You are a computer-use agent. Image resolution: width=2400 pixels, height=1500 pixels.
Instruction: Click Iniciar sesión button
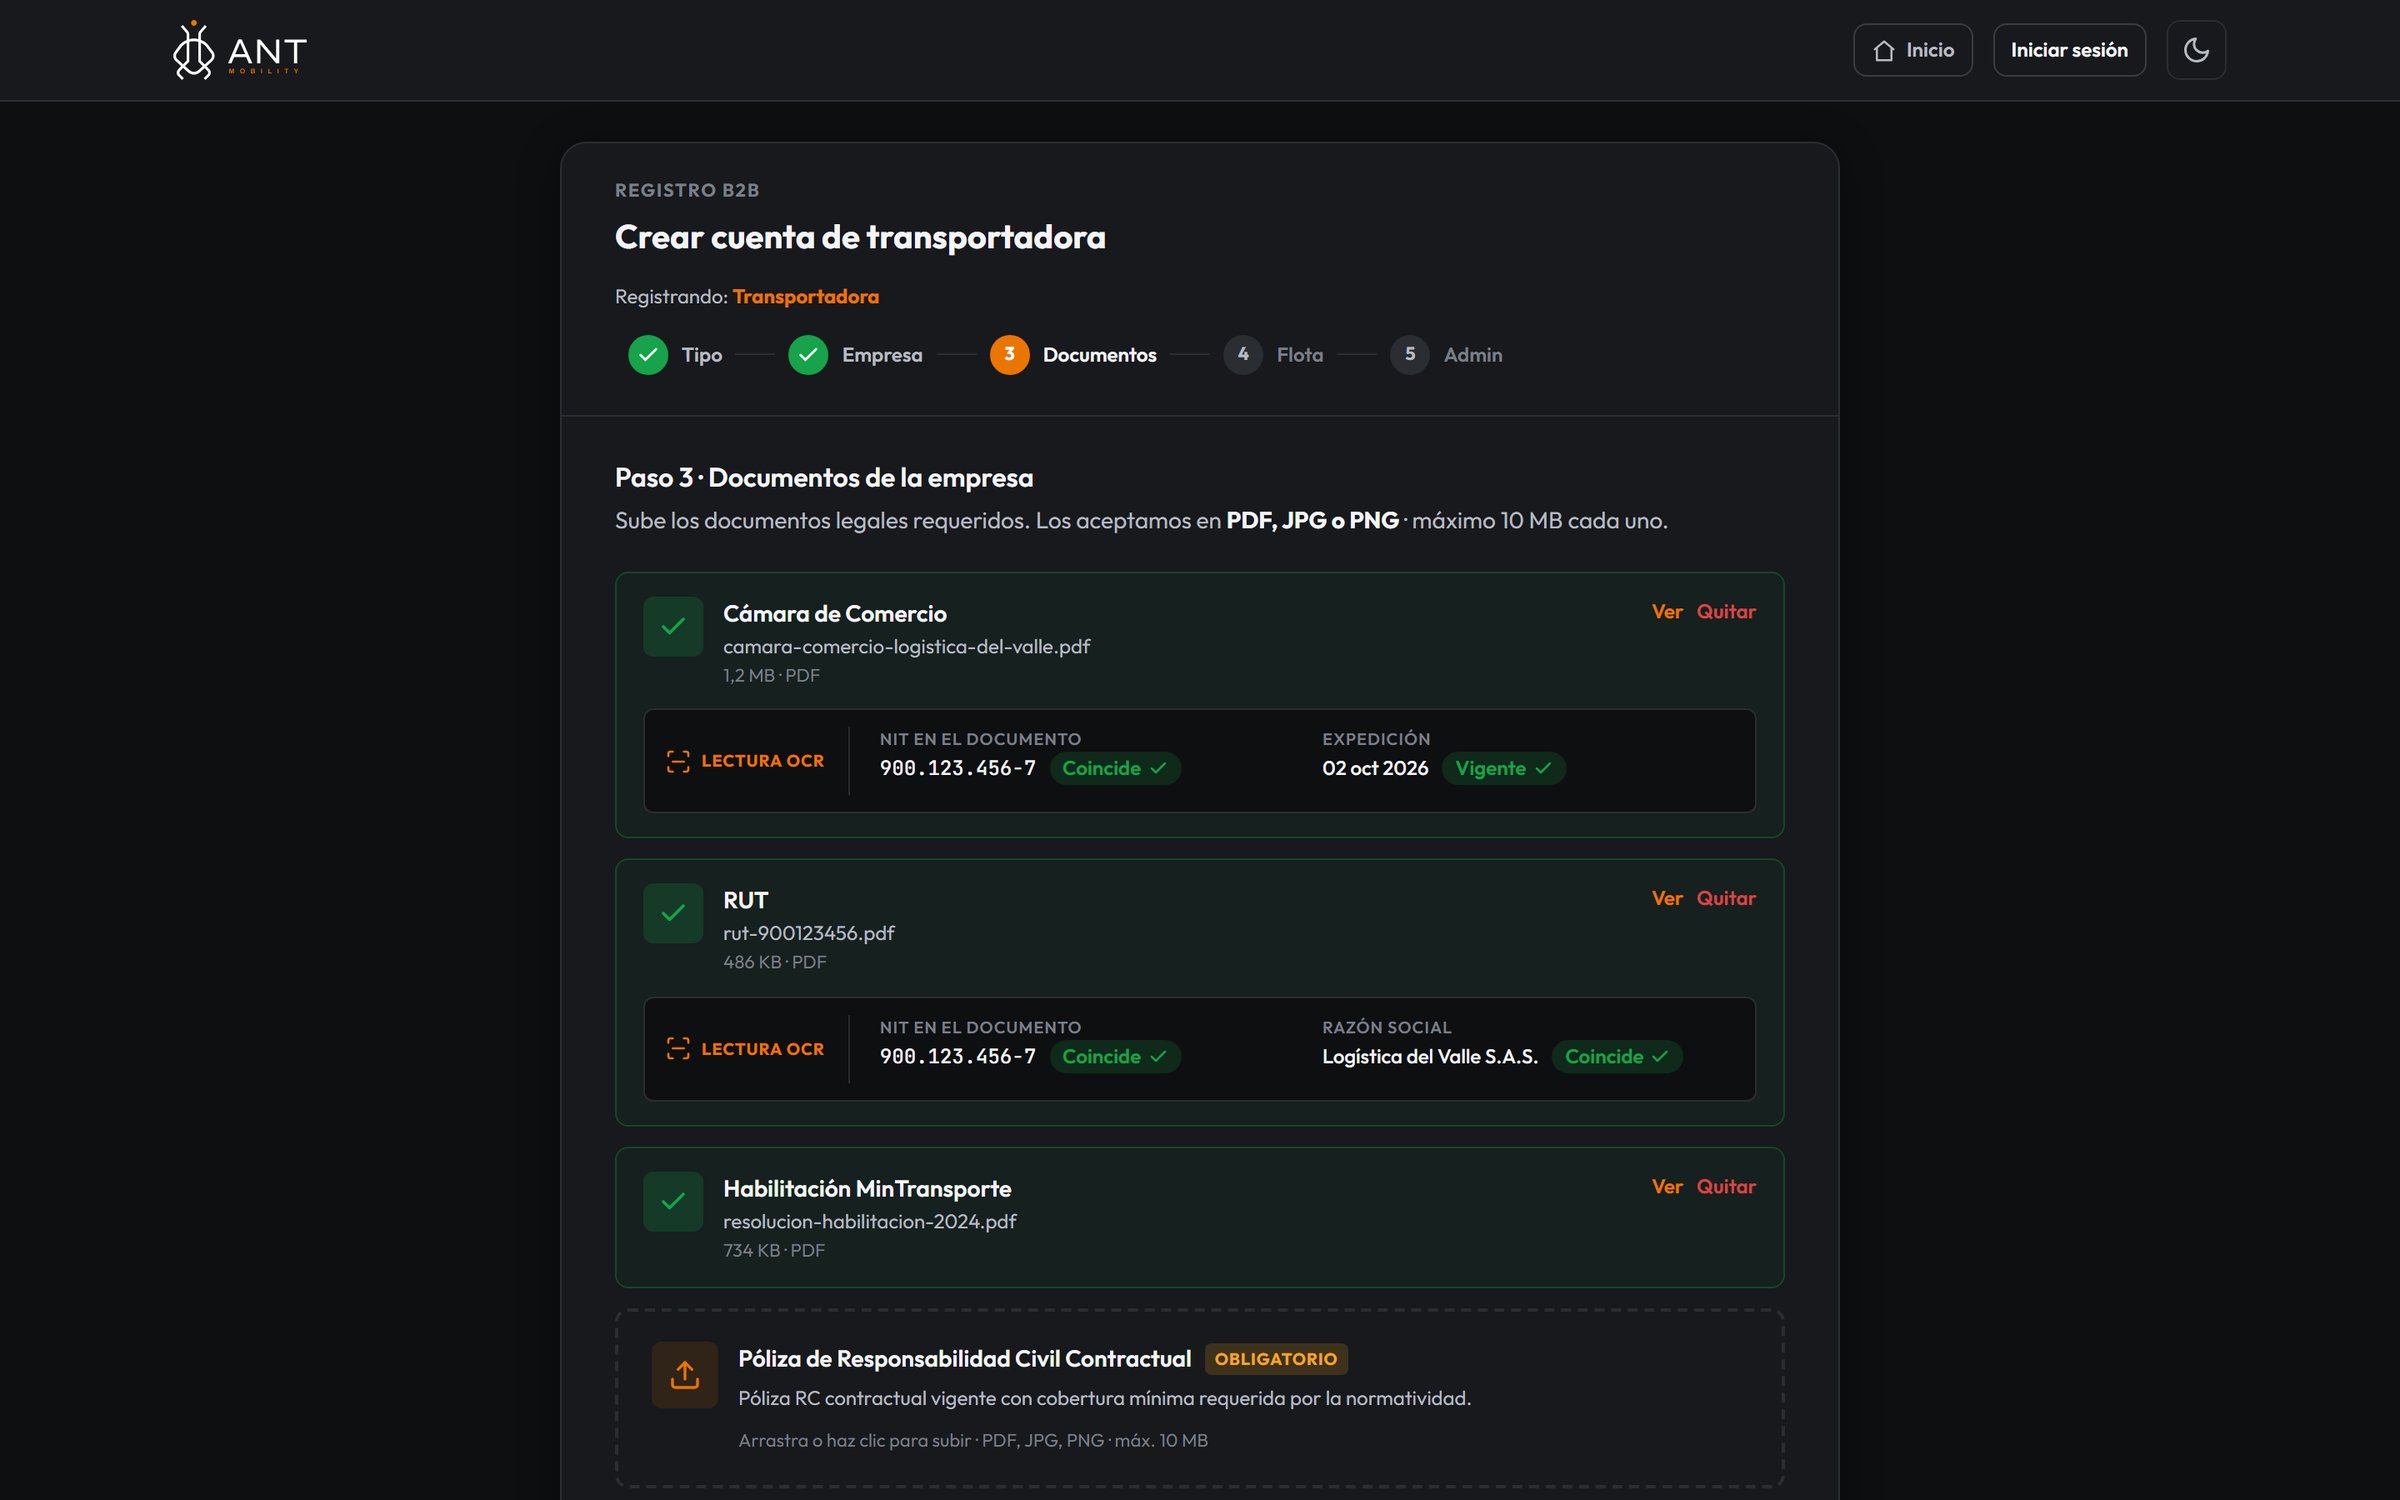2069,50
